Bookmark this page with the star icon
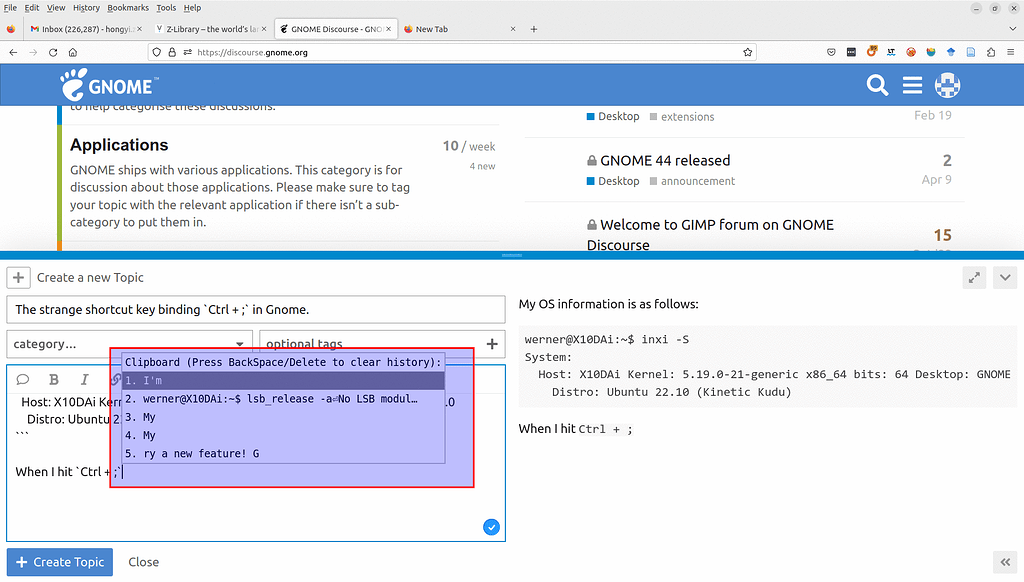Image resolution: width=1024 pixels, height=582 pixels. [x=747, y=50]
